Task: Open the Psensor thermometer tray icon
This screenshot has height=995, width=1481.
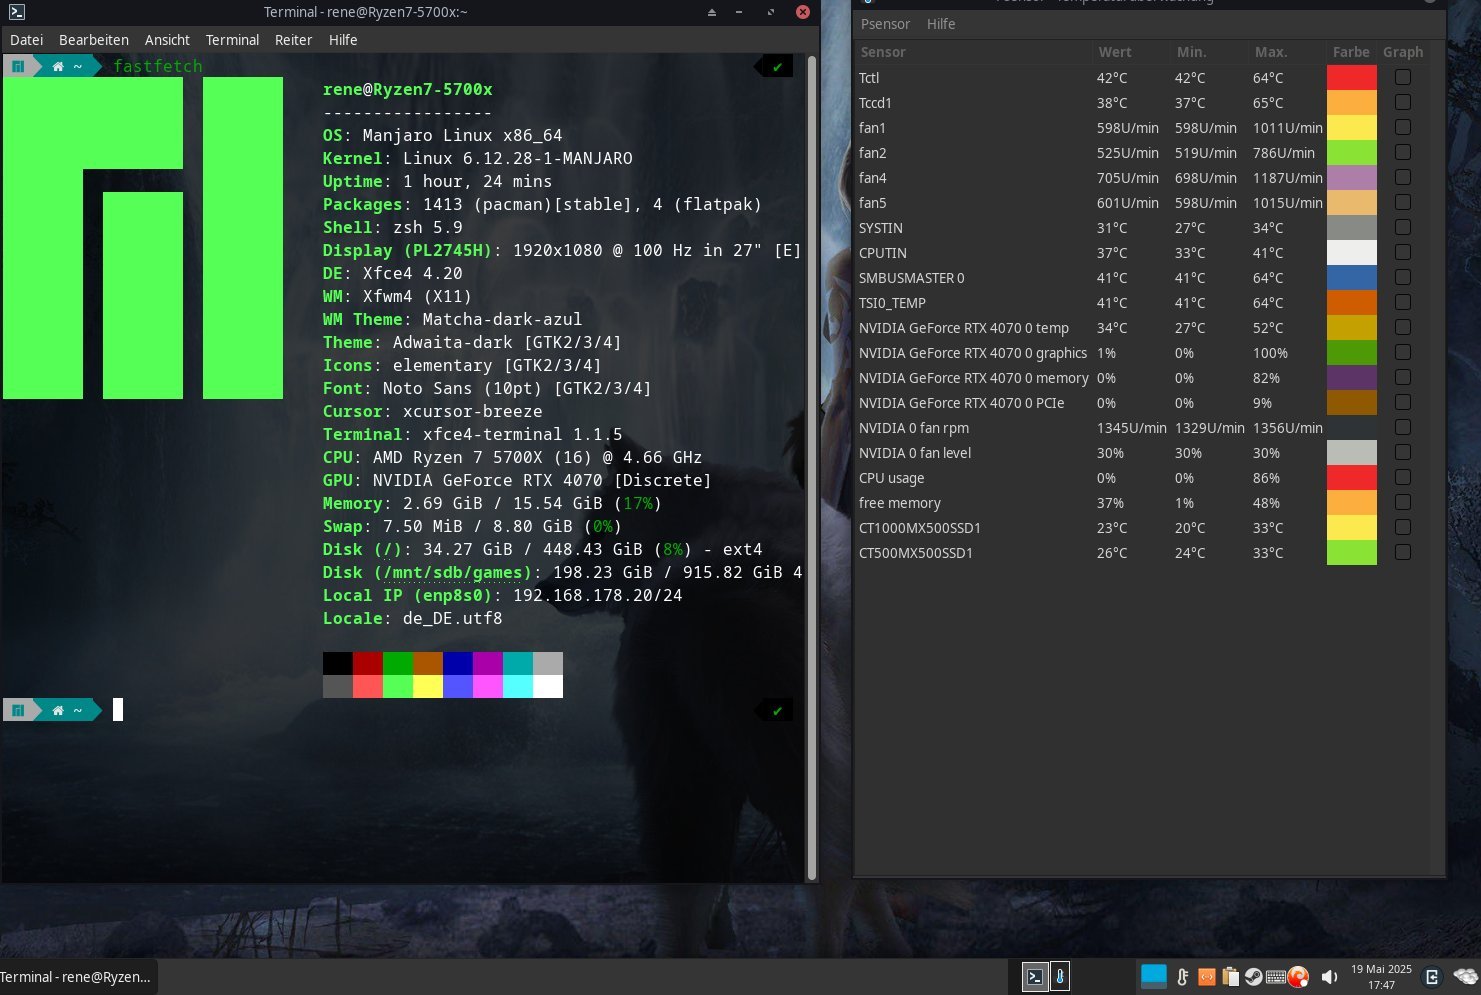Action: coord(1183,977)
